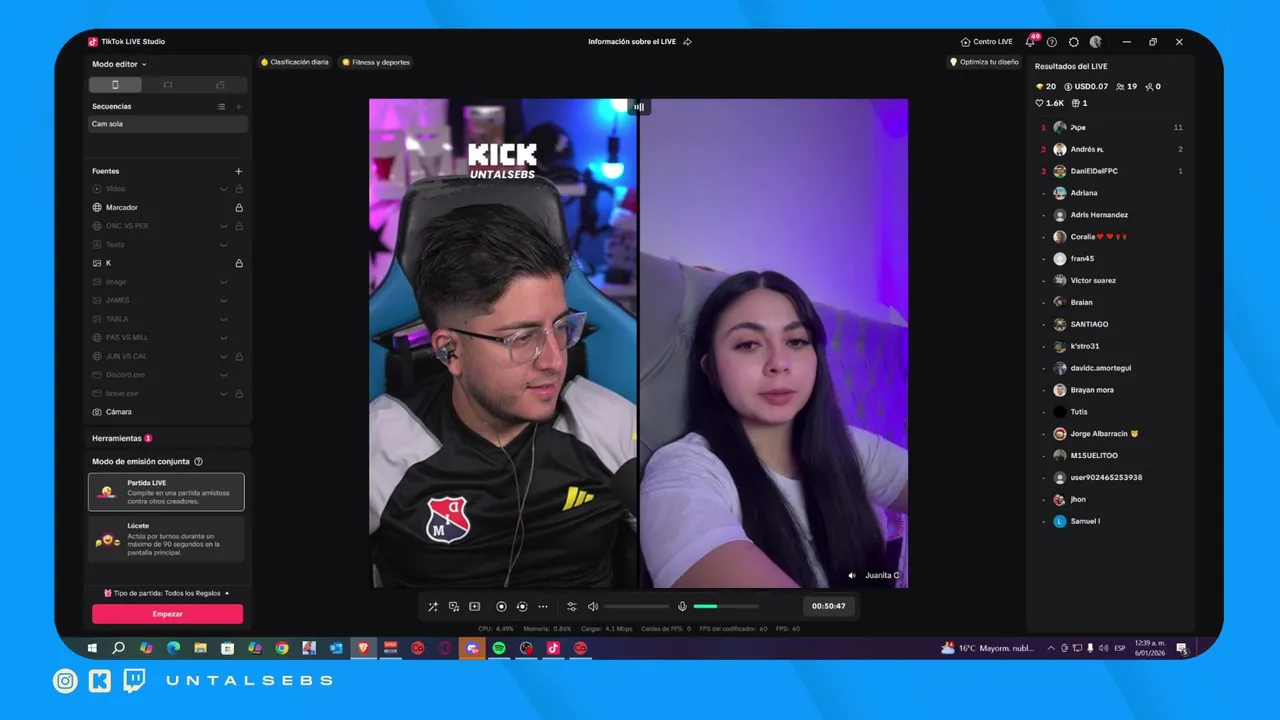The height and width of the screenshot is (720, 1280).
Task: Open the media and music tool icon
Action: [454, 606]
